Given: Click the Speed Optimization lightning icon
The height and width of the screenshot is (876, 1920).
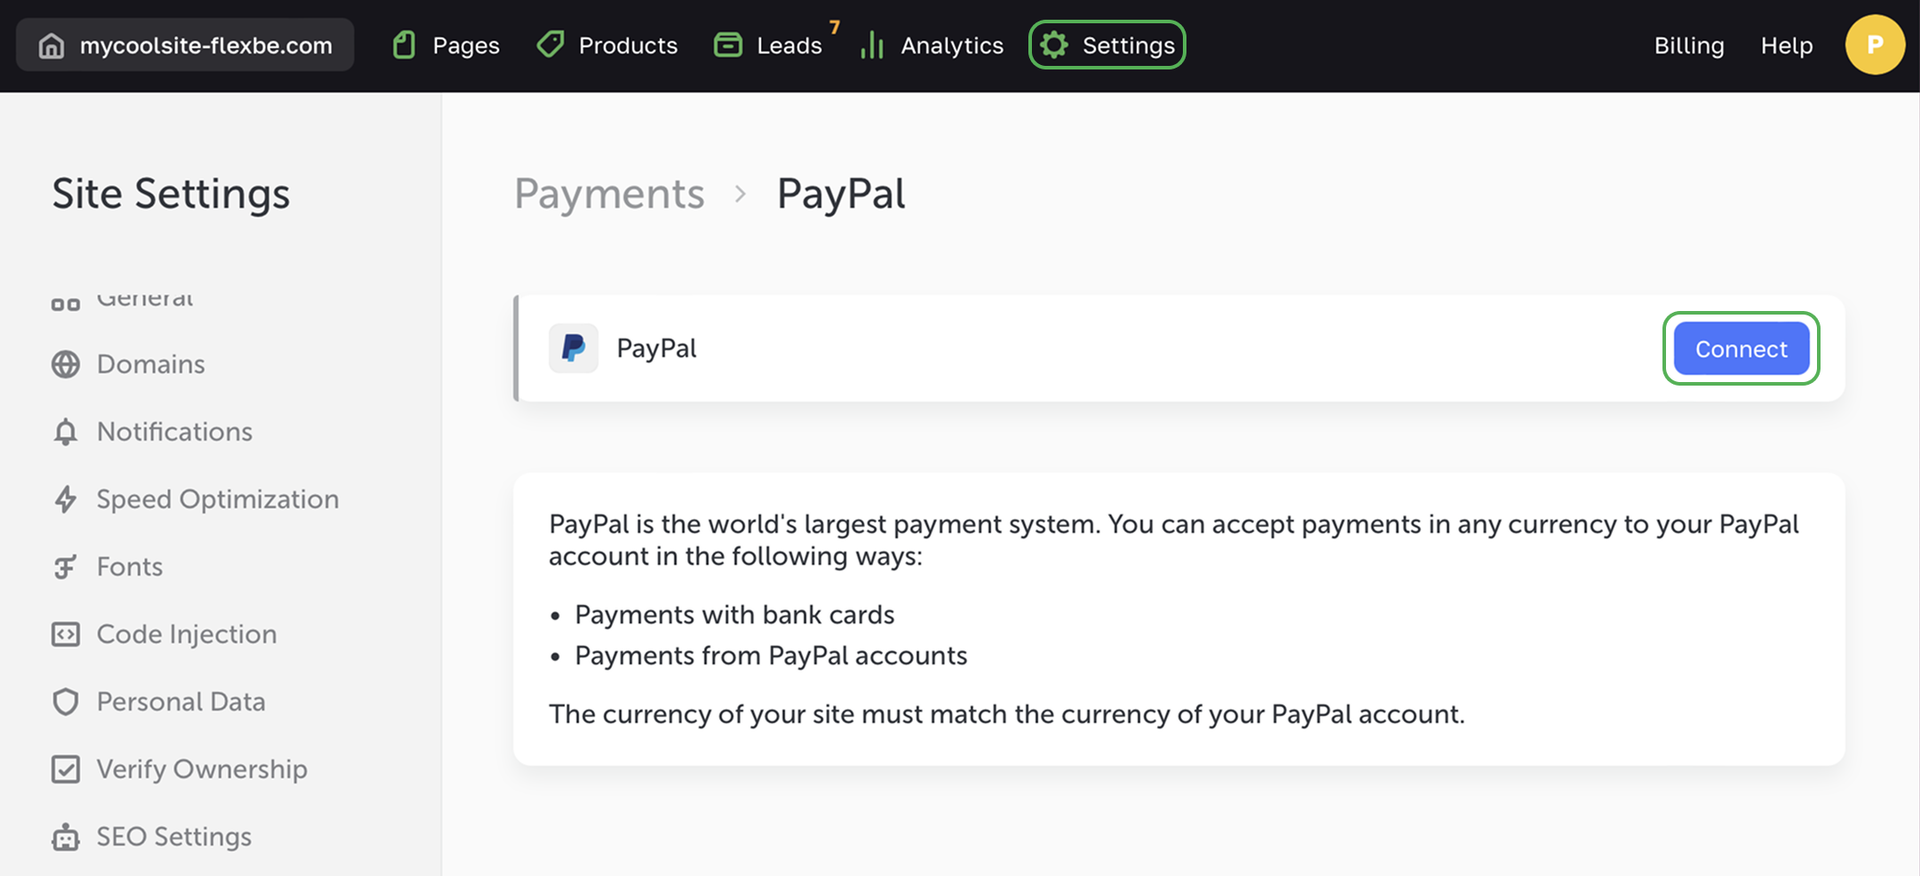Looking at the screenshot, I should pyautogui.click(x=66, y=499).
